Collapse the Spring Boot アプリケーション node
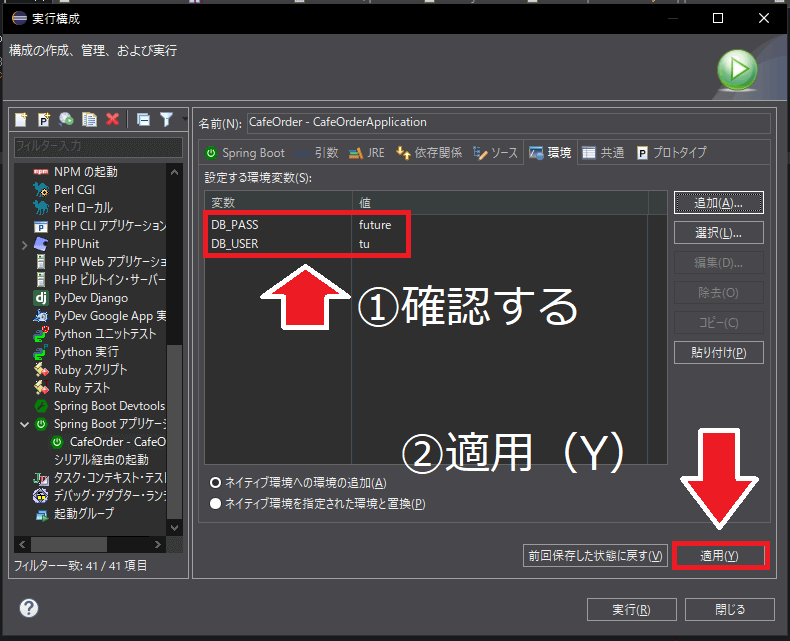The height and width of the screenshot is (641, 790). pyautogui.click(x=24, y=424)
